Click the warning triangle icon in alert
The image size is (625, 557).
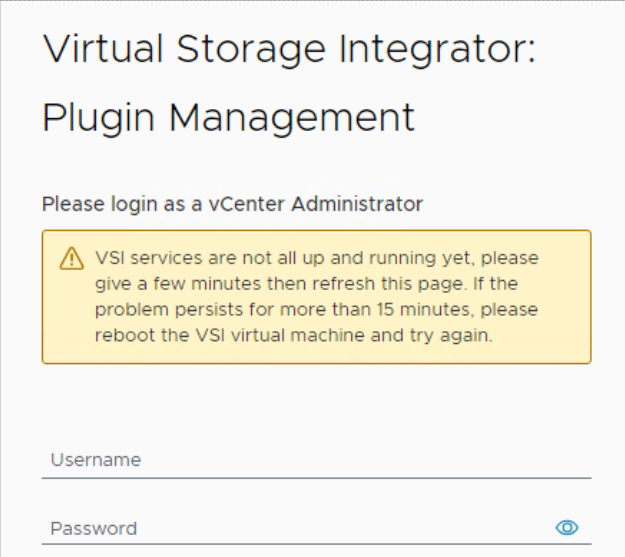[x=71, y=259]
